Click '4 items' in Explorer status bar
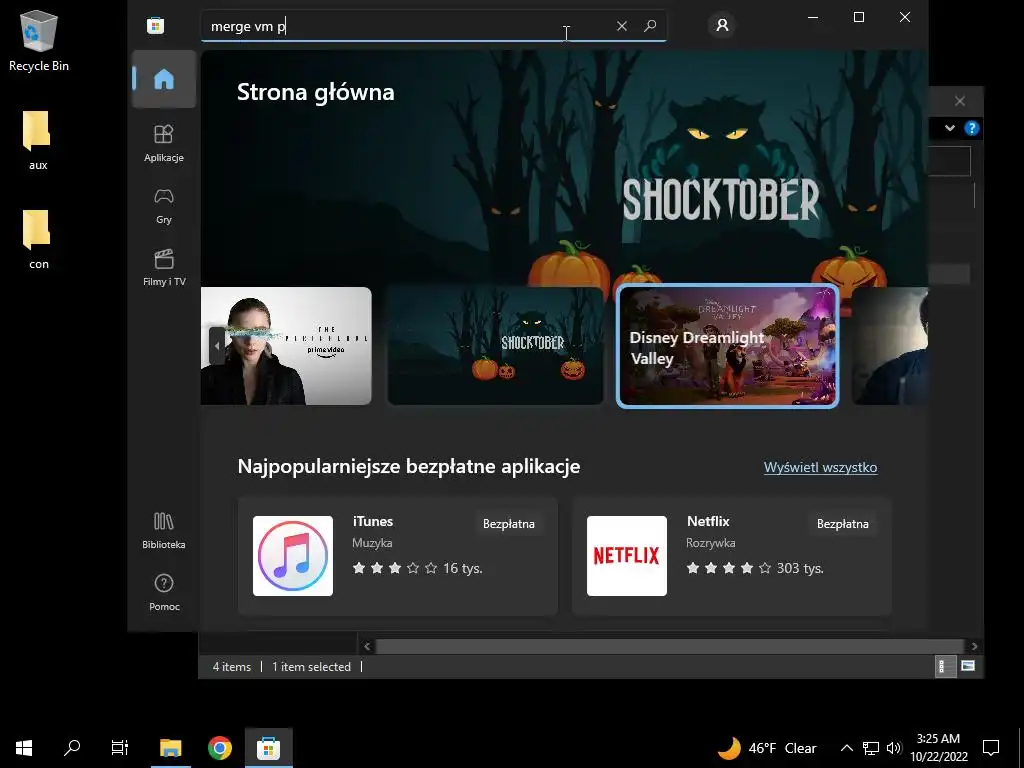The image size is (1024, 768). tap(232, 667)
